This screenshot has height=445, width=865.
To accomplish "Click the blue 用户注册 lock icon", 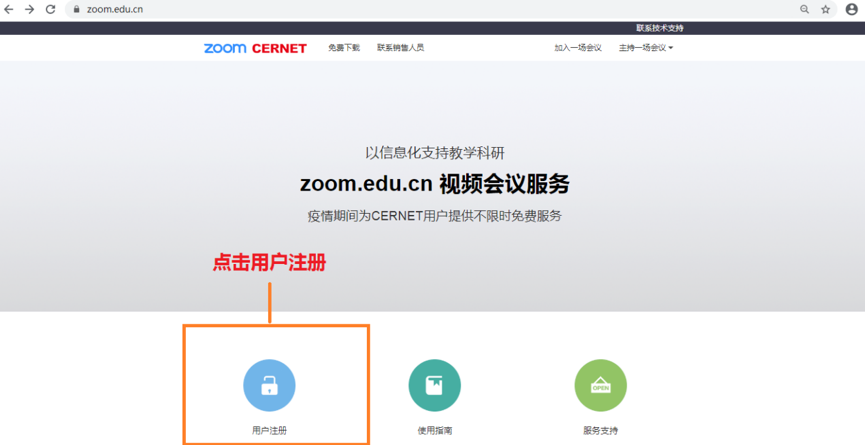I will point(269,385).
